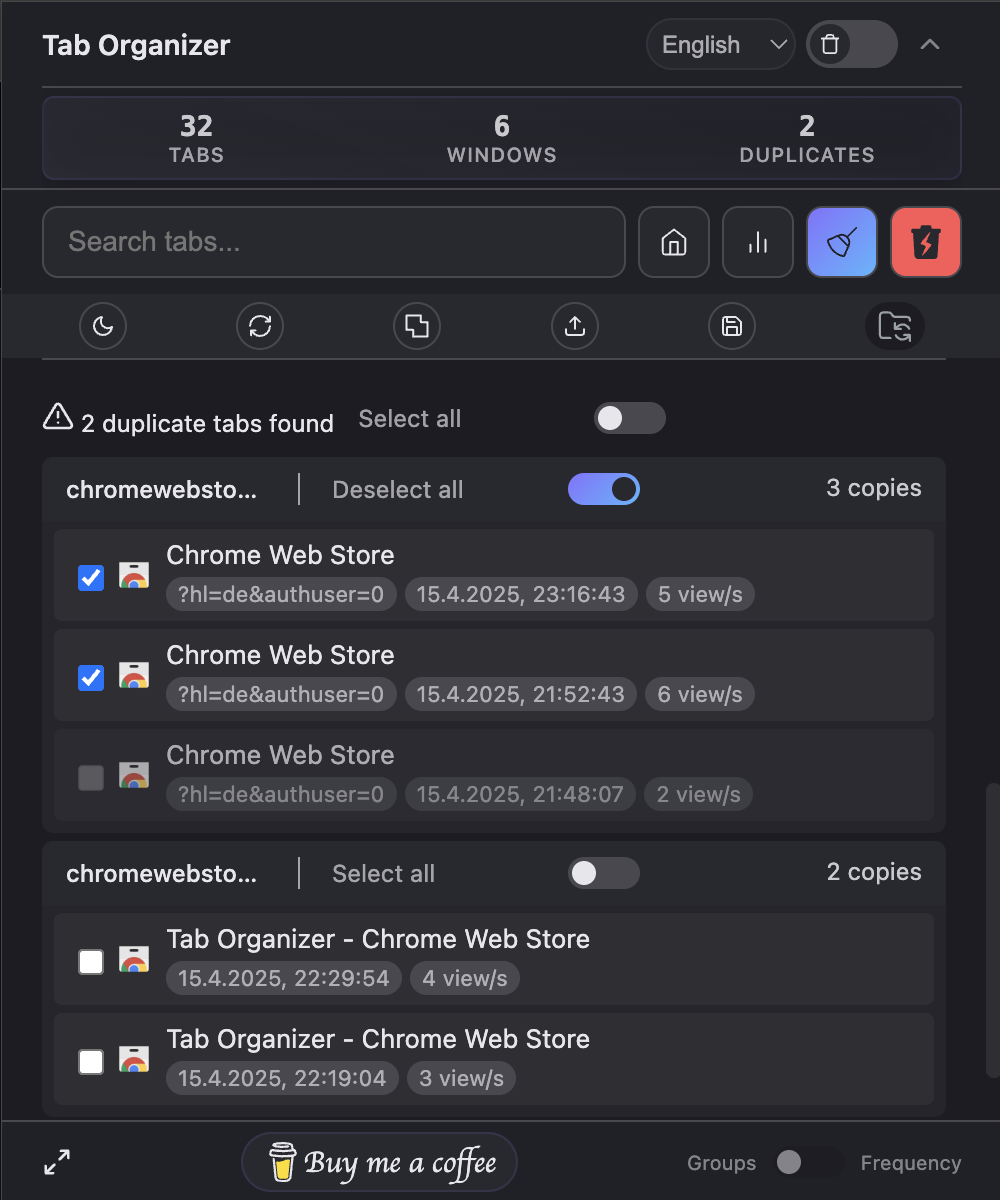
Task: Select the duplicate cleaner broom tool
Action: click(842, 242)
